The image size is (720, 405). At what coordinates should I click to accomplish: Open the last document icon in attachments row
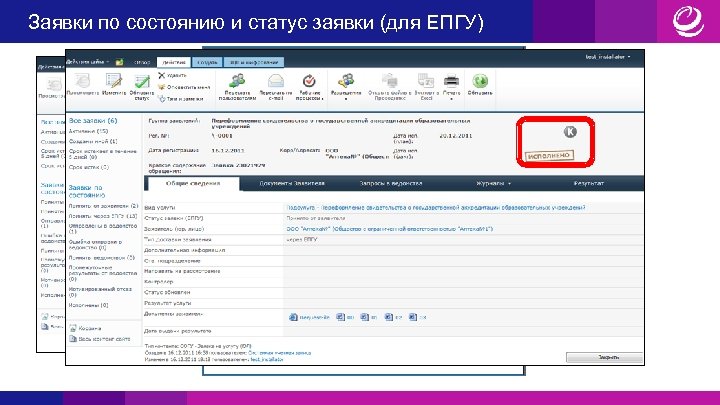pos(413,317)
